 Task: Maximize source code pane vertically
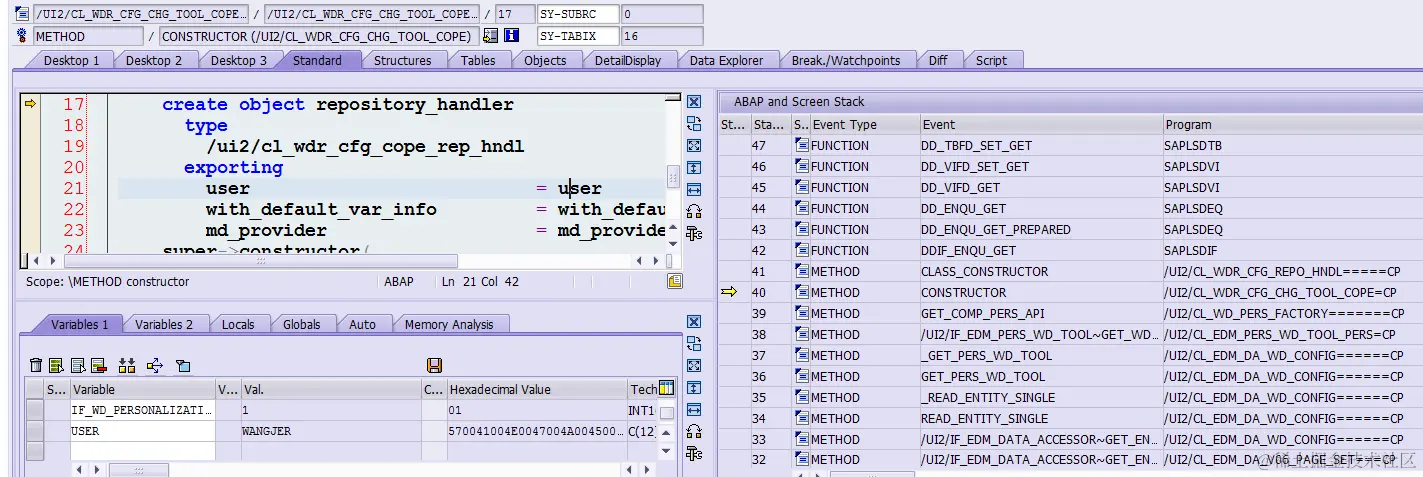coord(694,168)
